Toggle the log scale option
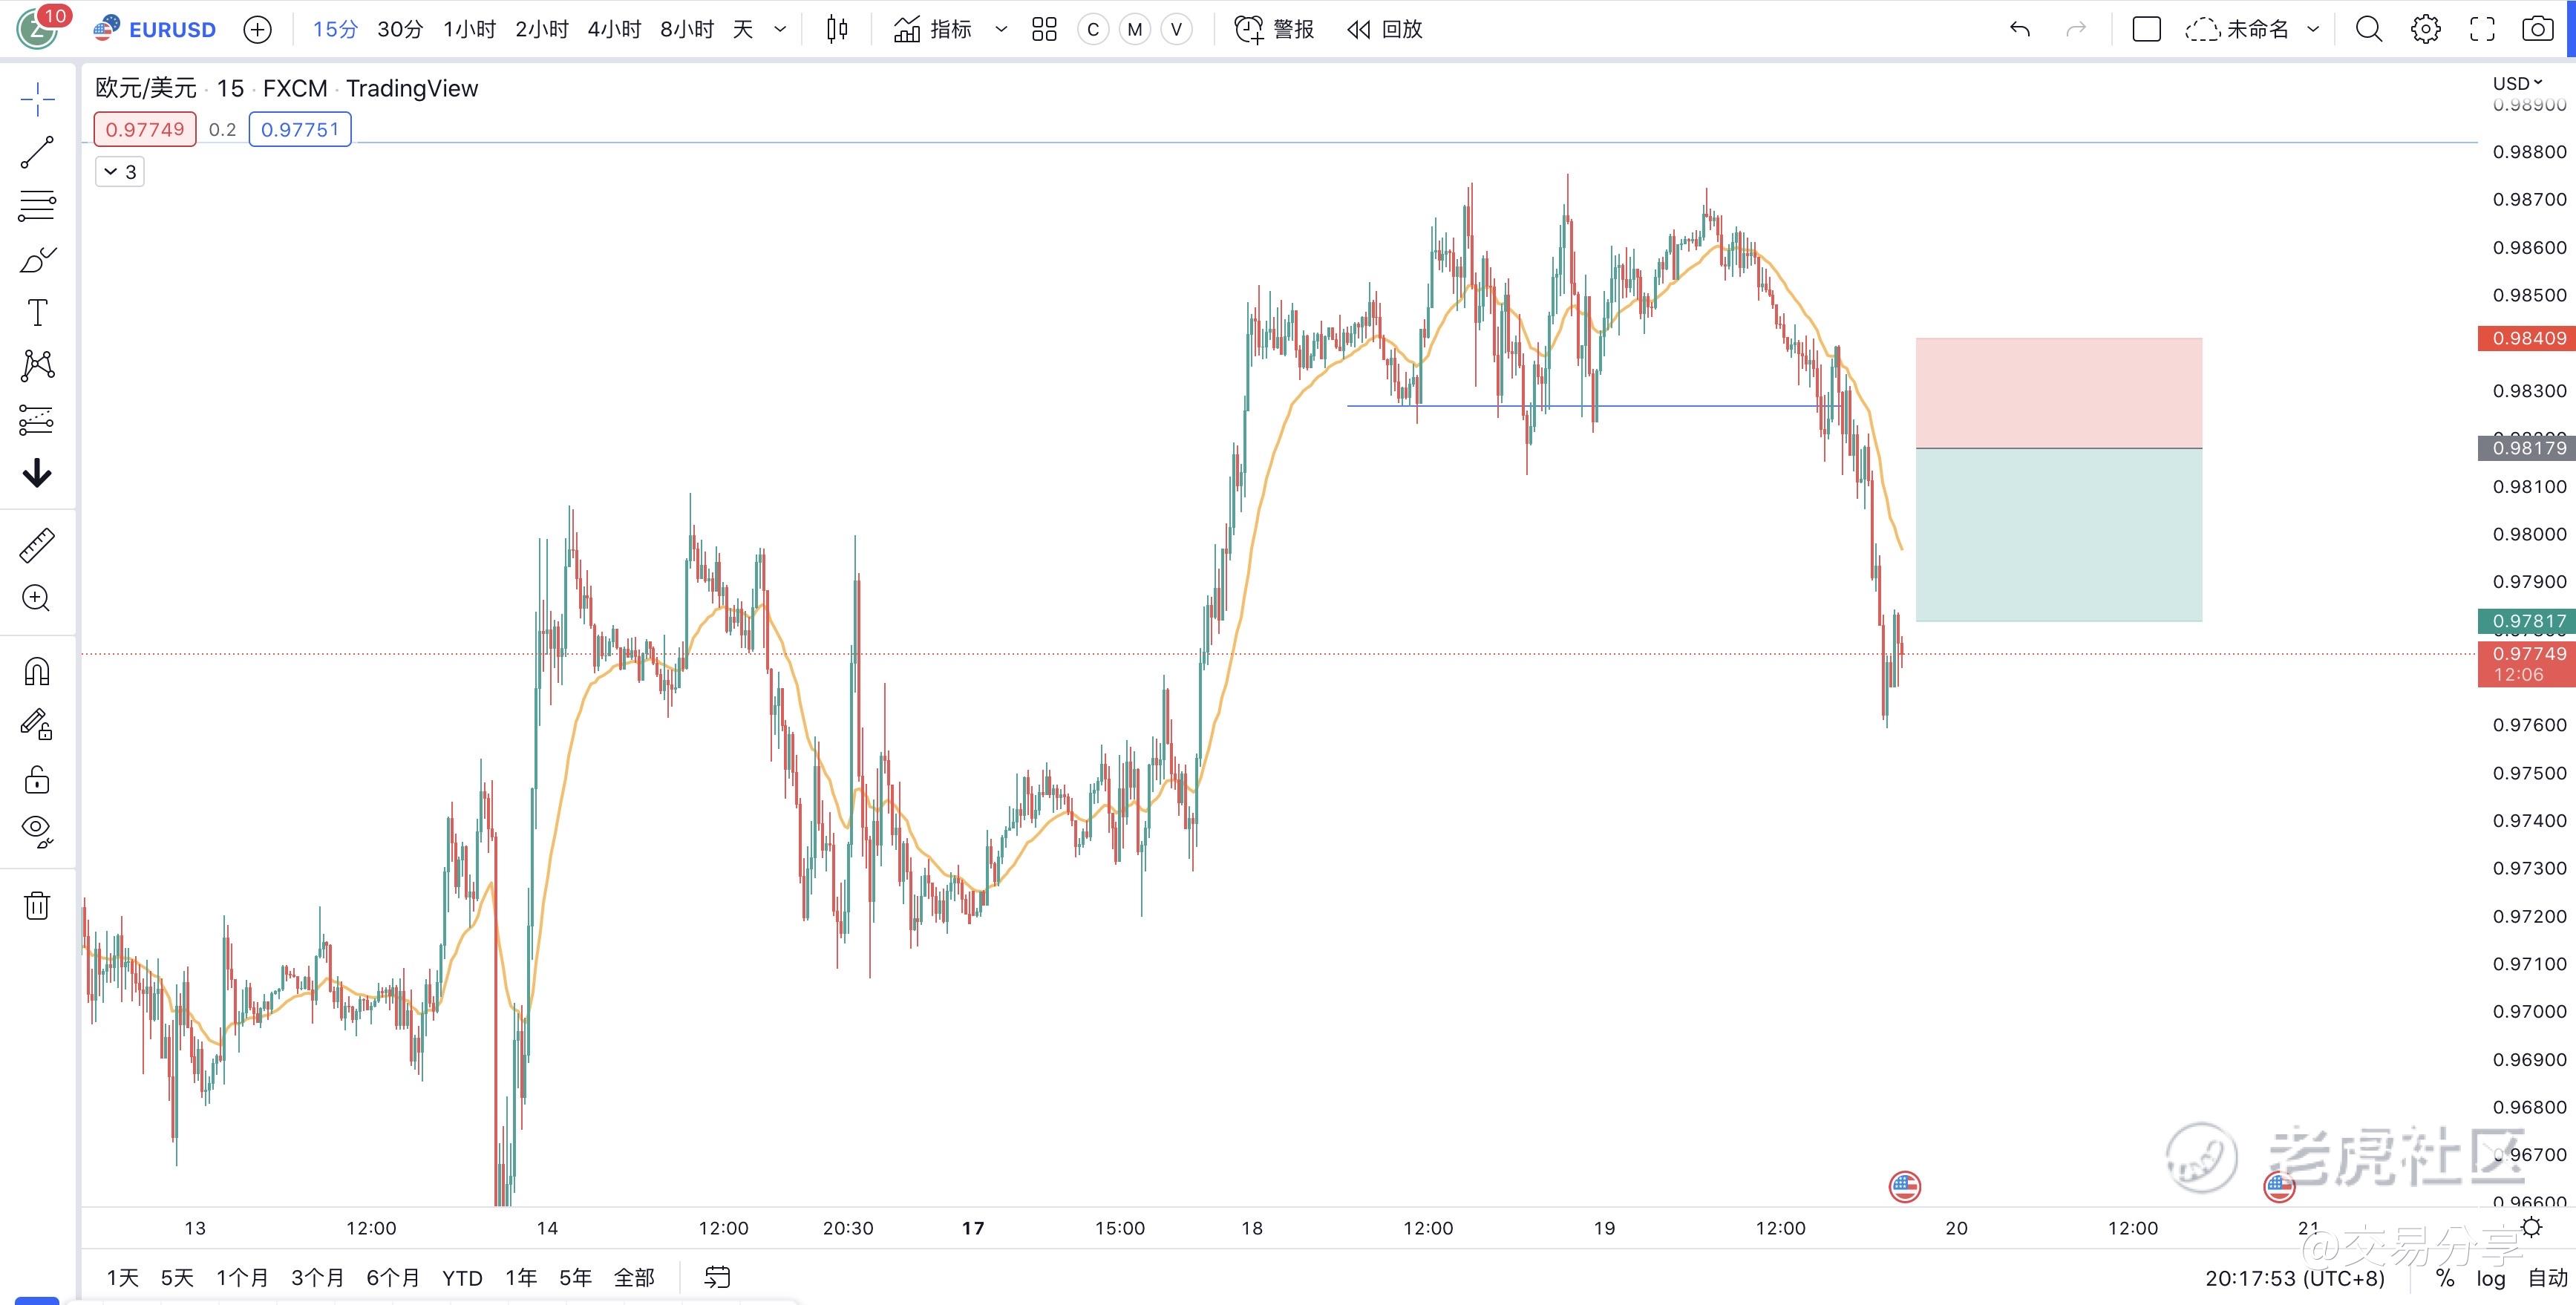This screenshot has width=2576, height=1305. click(2490, 1278)
